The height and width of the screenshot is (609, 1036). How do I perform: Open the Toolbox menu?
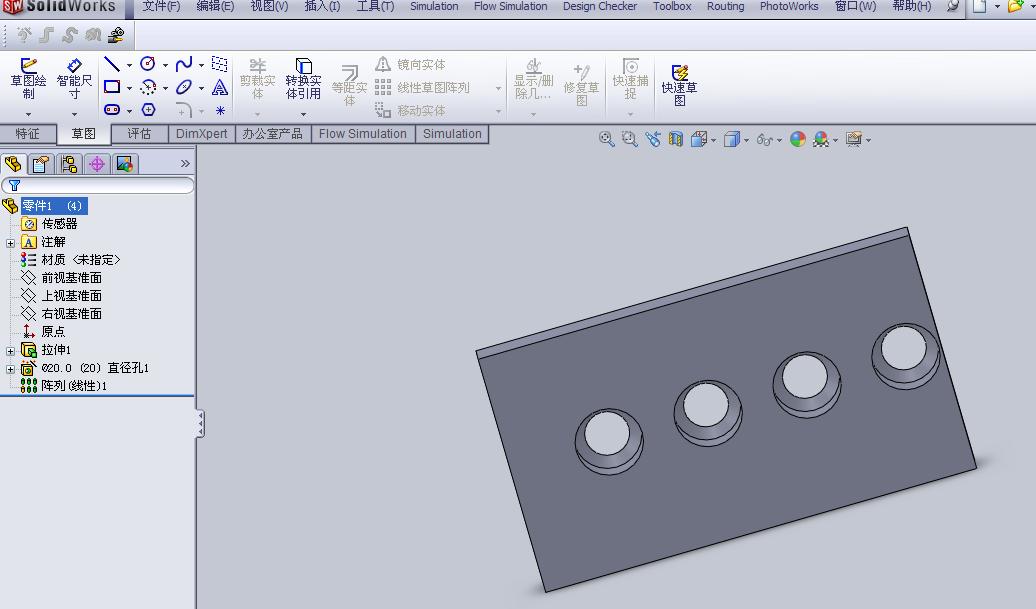[x=672, y=7]
